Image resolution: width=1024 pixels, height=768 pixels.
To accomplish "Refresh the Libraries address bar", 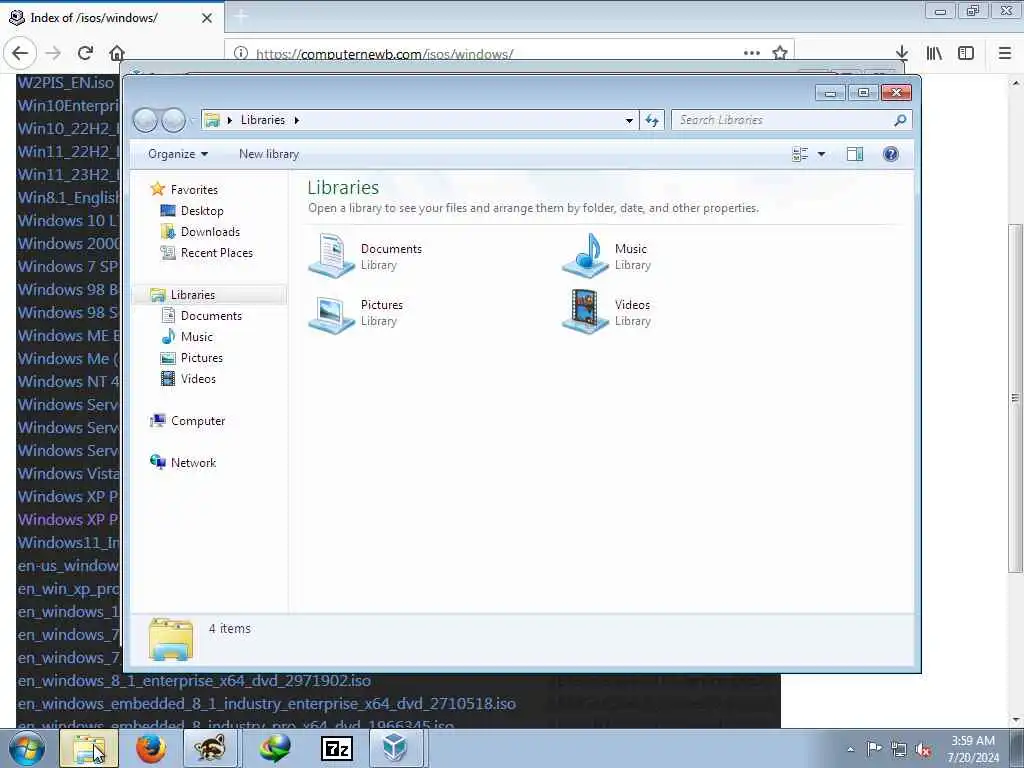I will 652,120.
